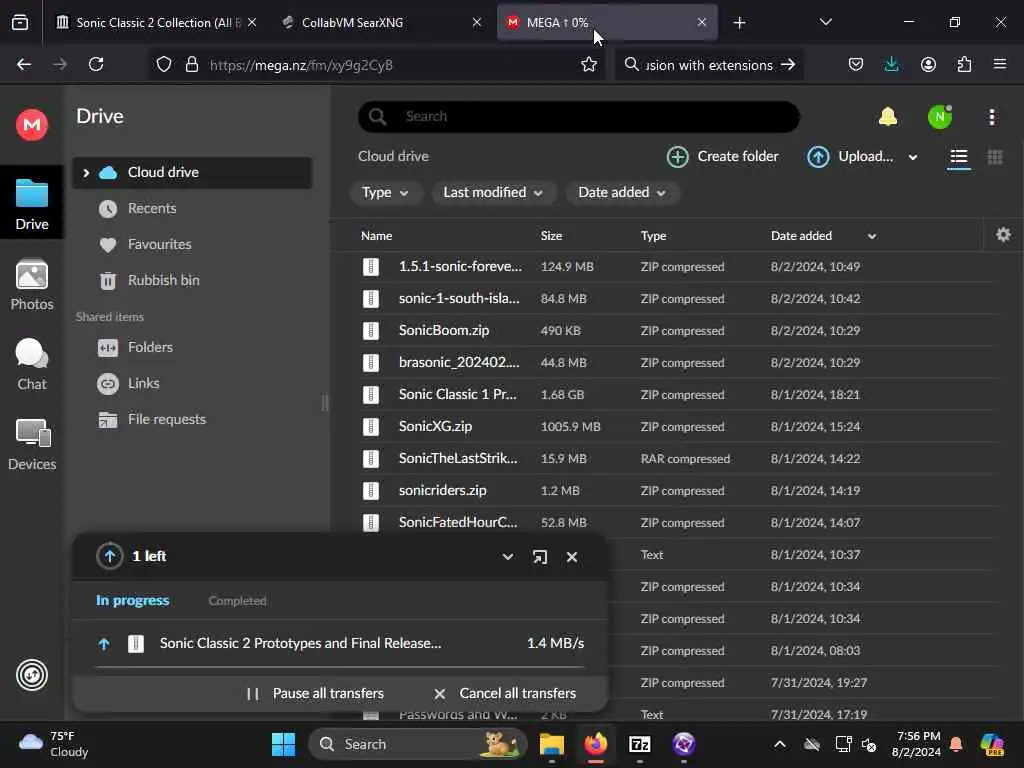Open the Devices section
The height and width of the screenshot is (768, 1024).
click(x=31, y=445)
